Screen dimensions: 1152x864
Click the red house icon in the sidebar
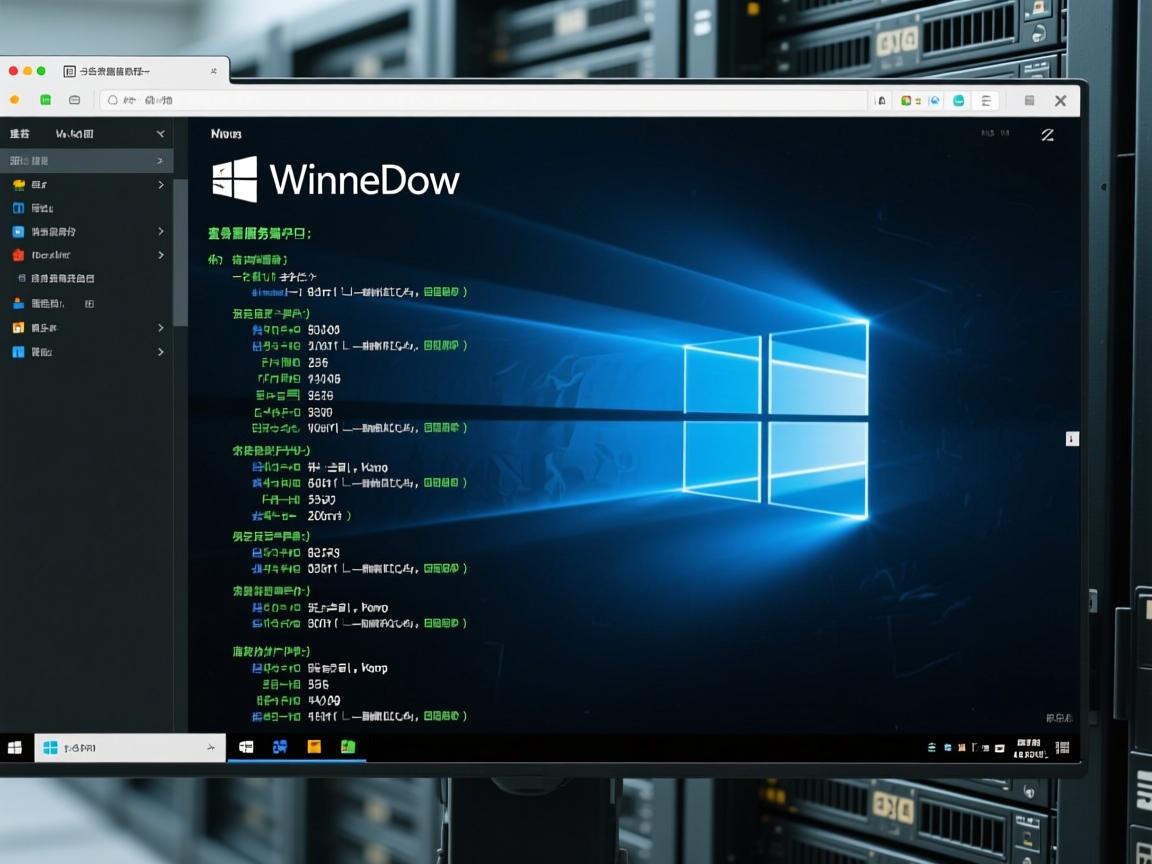pos(18,255)
